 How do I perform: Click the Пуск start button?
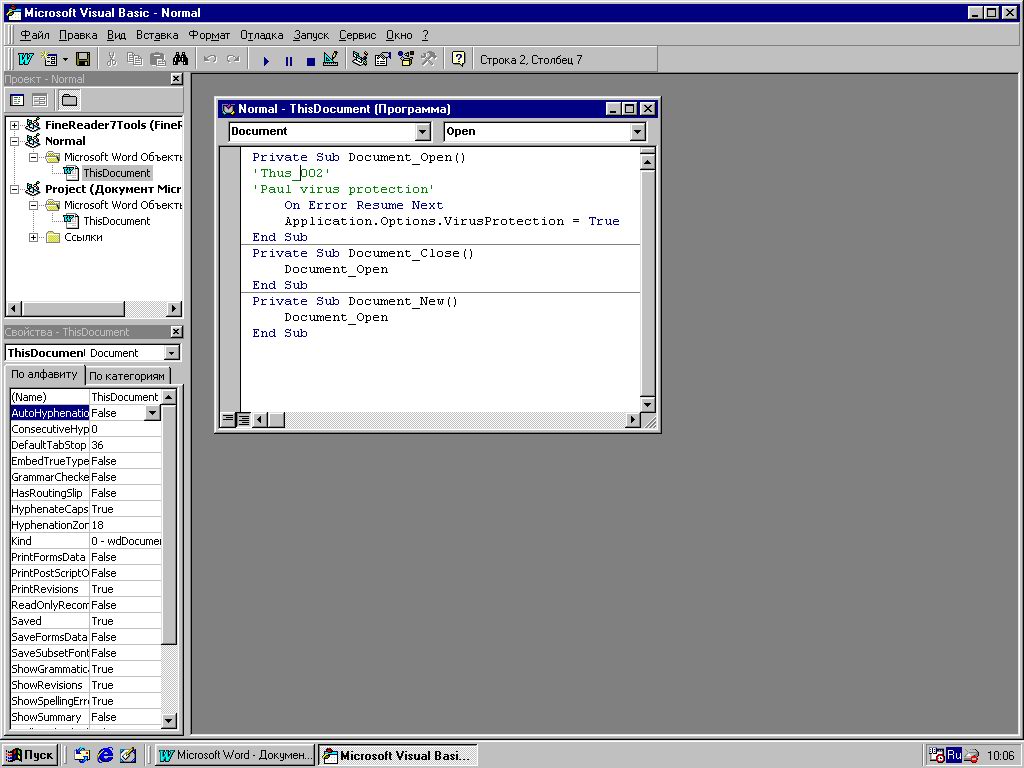point(30,756)
